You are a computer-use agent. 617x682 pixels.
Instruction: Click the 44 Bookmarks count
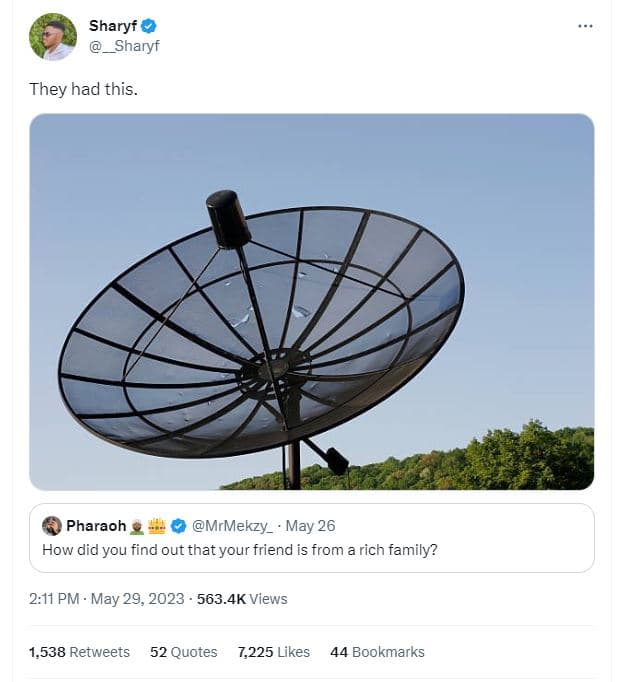377,652
